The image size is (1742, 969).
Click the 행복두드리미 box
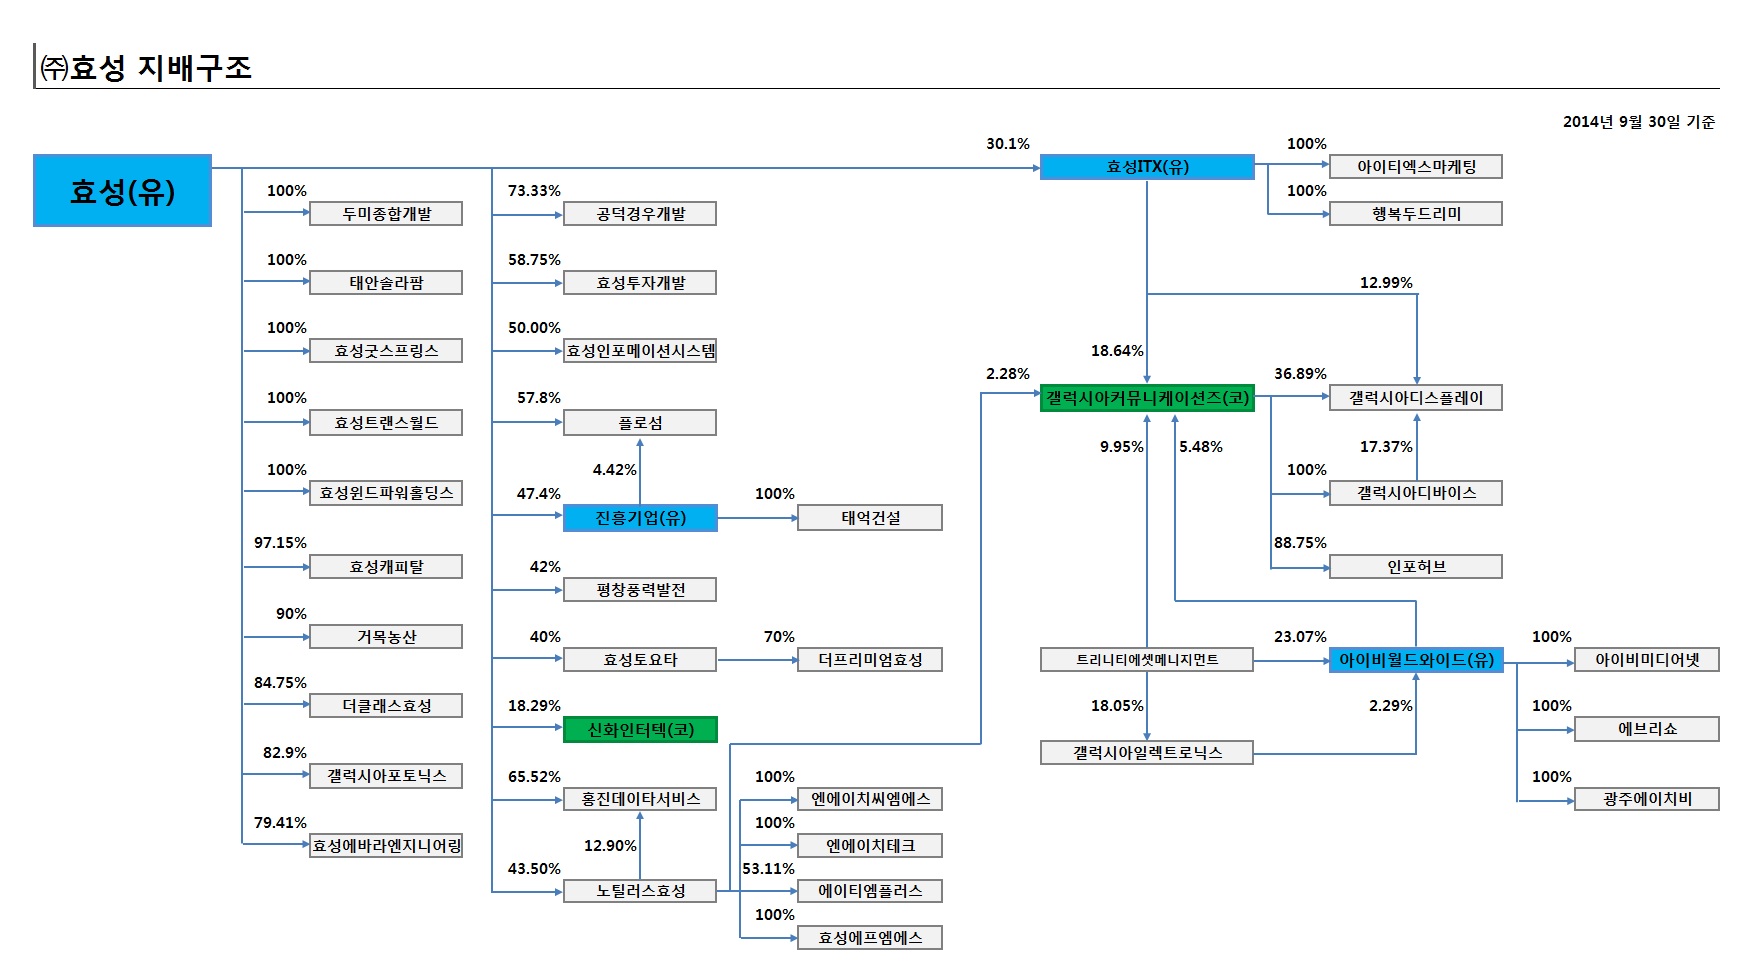[x=1416, y=214]
